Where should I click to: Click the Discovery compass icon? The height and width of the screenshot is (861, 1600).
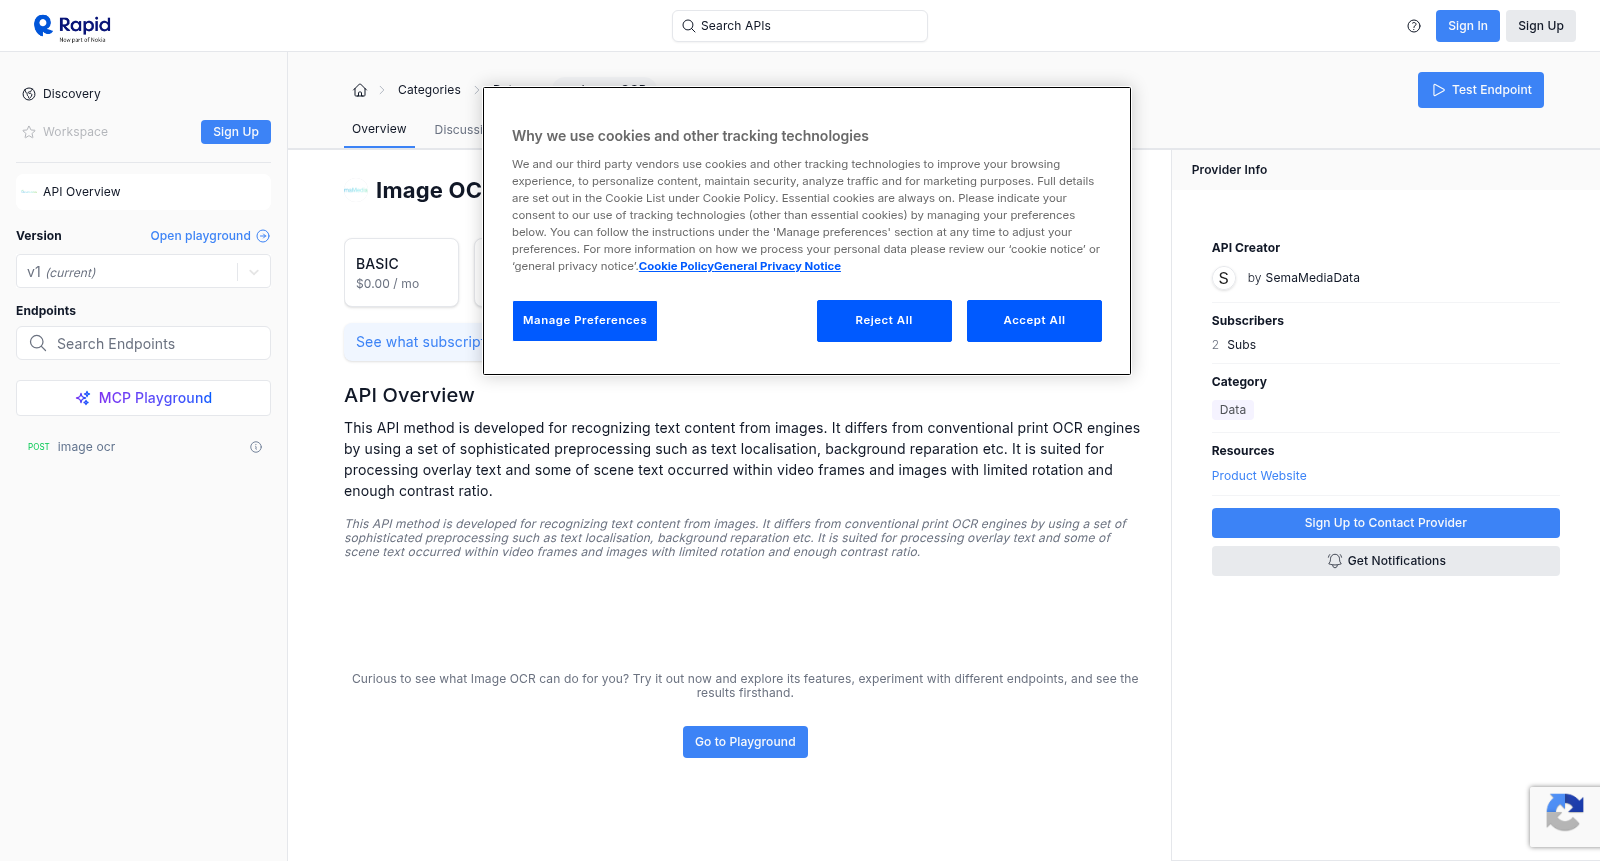tap(29, 94)
